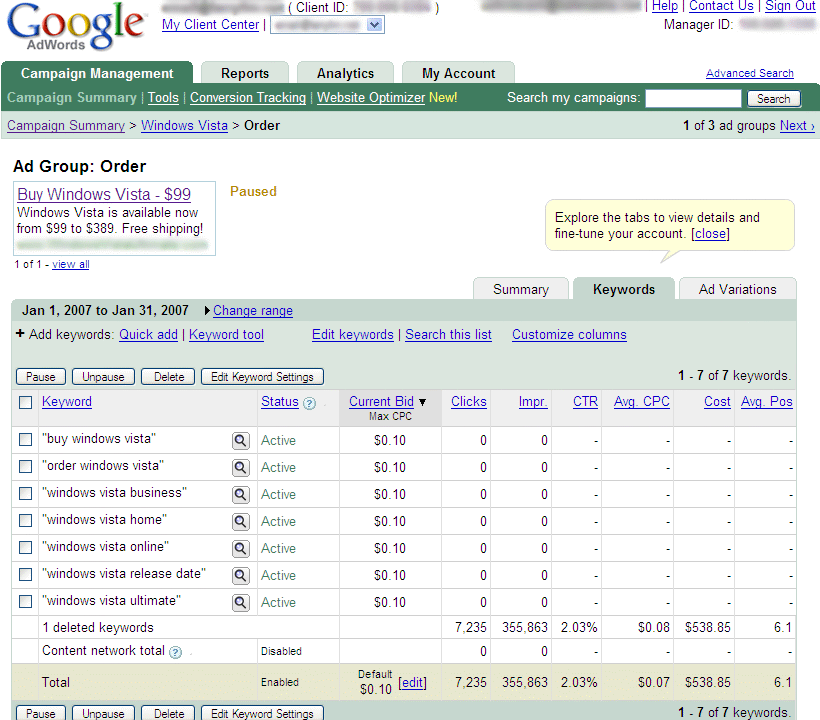Check the "windows vista ultimate" keyword box
The width and height of the screenshot is (820, 720).
(25, 601)
